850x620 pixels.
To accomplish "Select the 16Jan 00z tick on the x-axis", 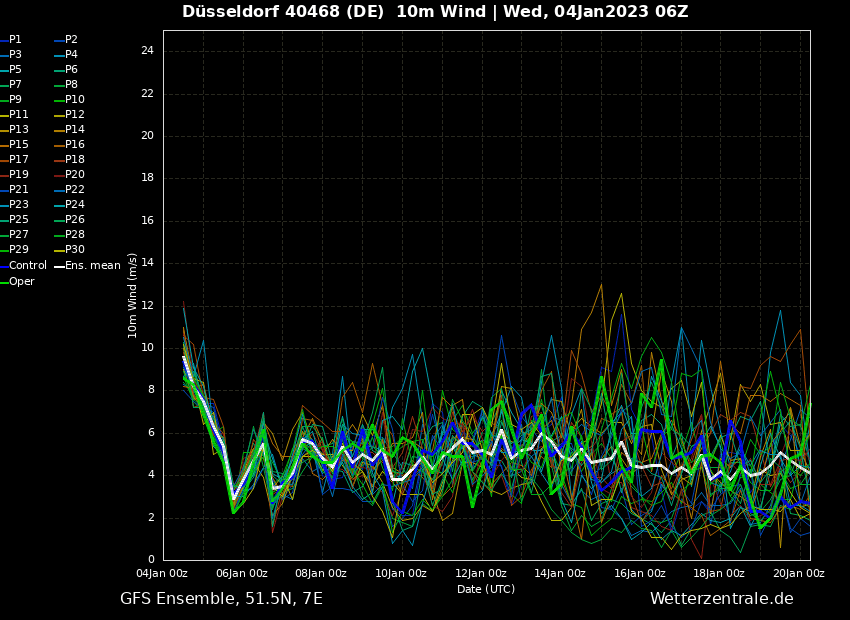I will click(x=640, y=574).
